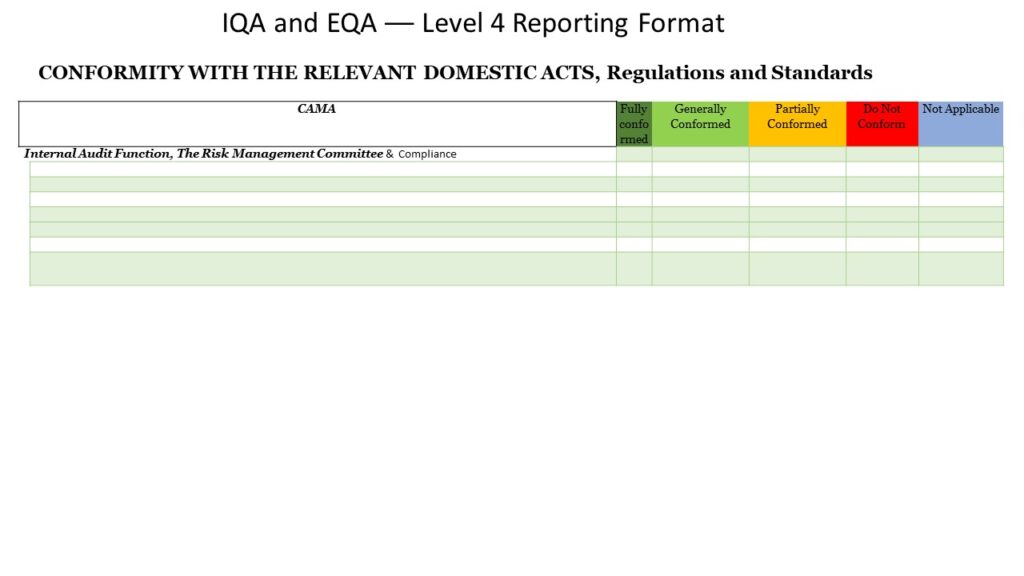Image resolution: width=1024 pixels, height=576 pixels.
Task: Click Partially Conformed cell in the tall bottom row
Action: click(797, 268)
